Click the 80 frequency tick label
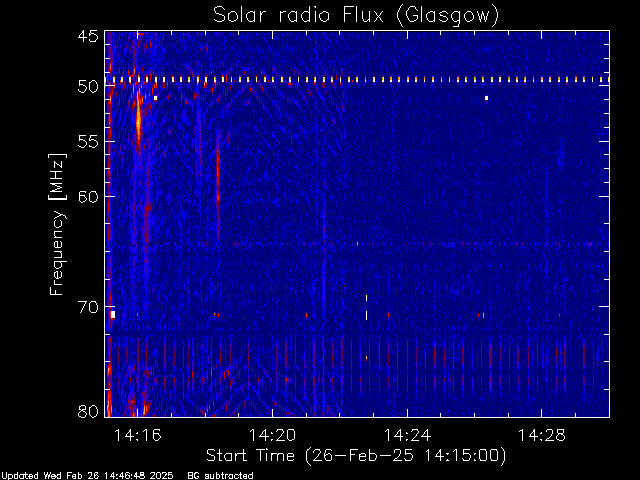Viewport: 640px width, 480px height. coord(88,411)
